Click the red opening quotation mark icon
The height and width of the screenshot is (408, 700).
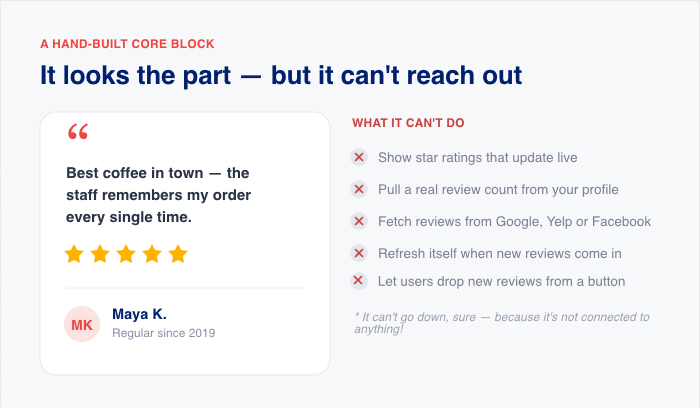point(78,131)
